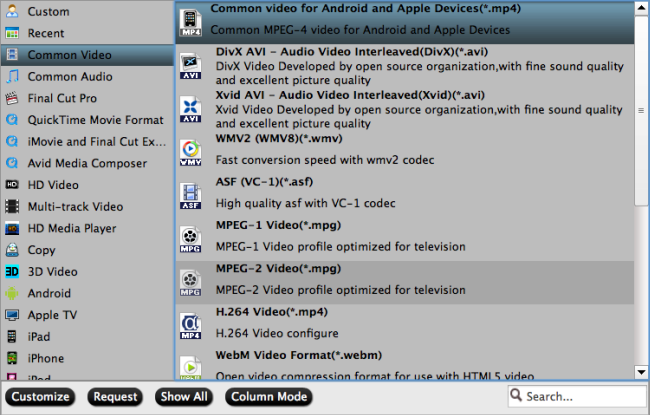Open the Recent category

pos(87,33)
